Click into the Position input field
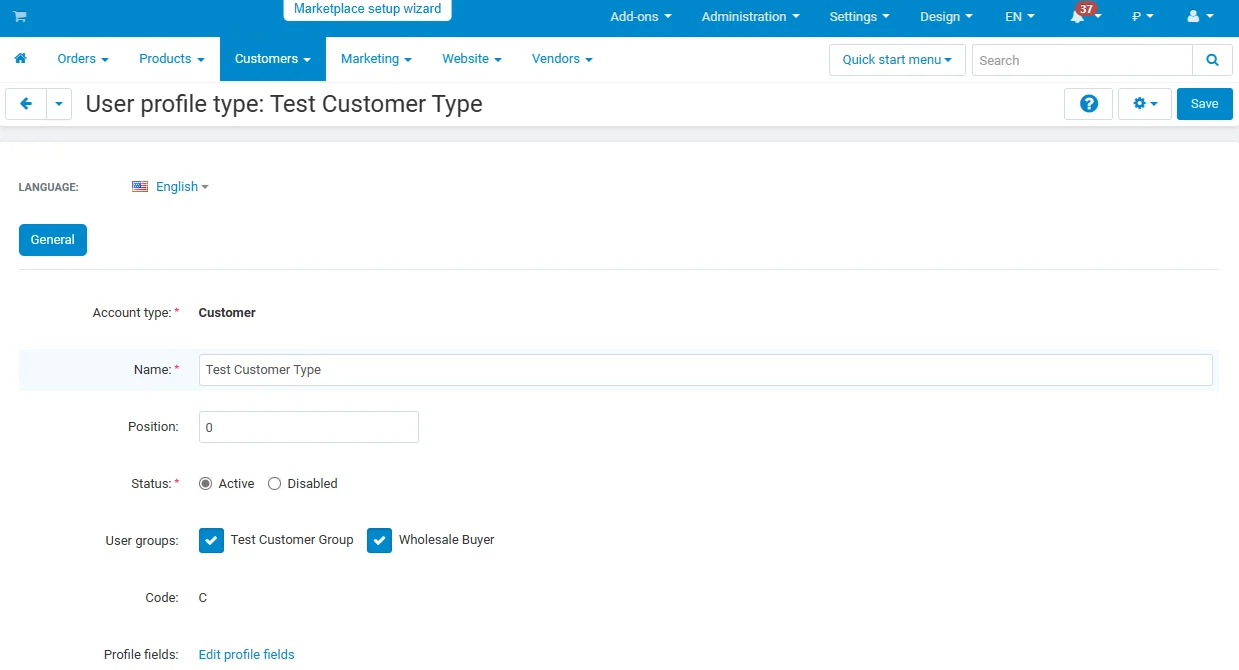The width and height of the screenshot is (1239, 670). (x=308, y=427)
